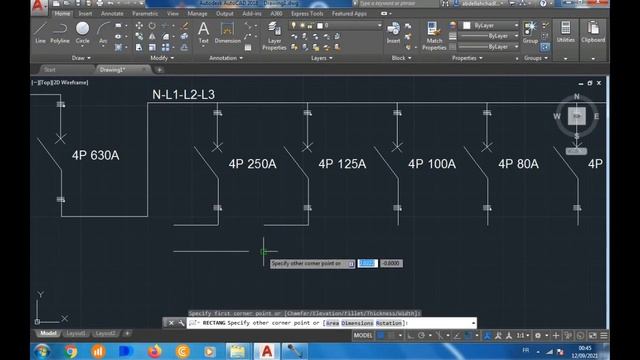Open the View ribbon tab
This screenshot has width=640, height=360.
click(173, 14)
